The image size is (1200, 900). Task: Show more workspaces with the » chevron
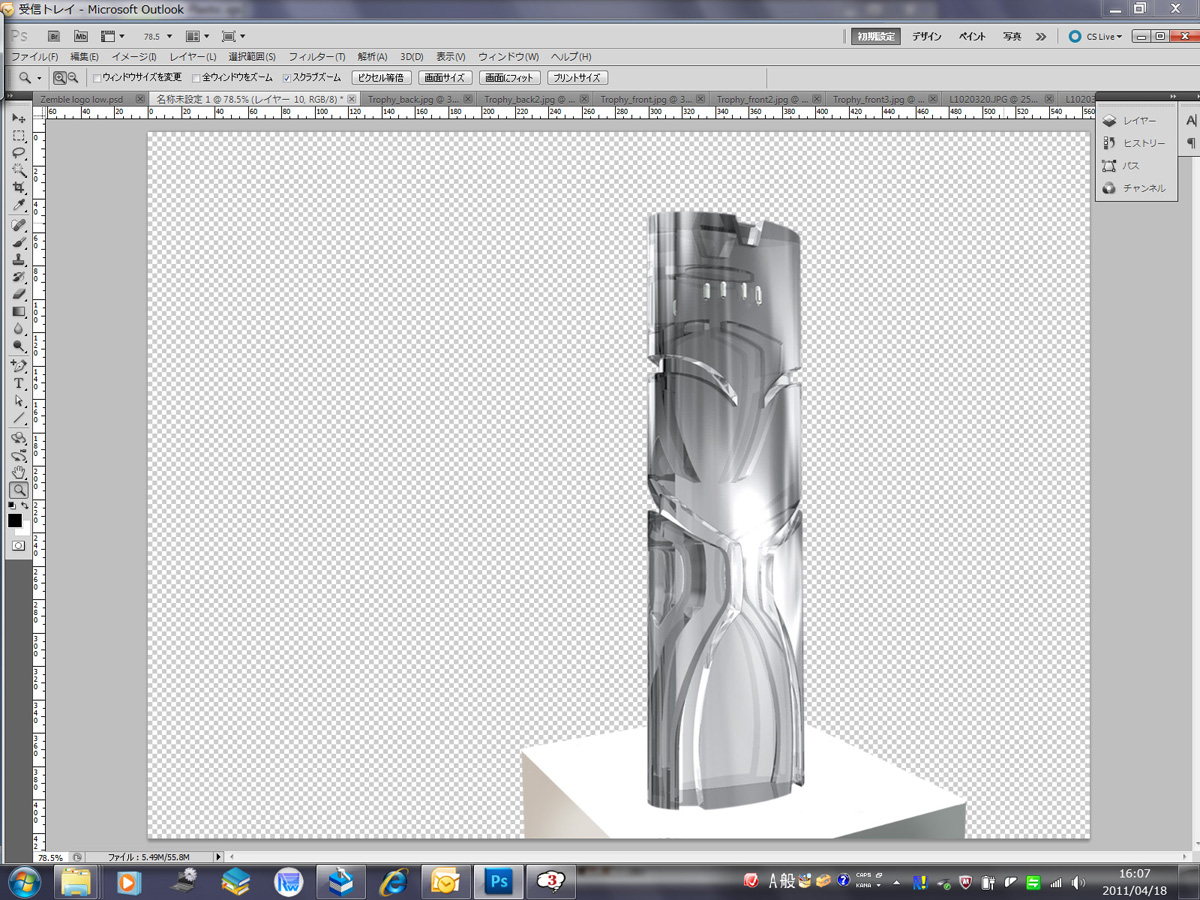point(1041,36)
